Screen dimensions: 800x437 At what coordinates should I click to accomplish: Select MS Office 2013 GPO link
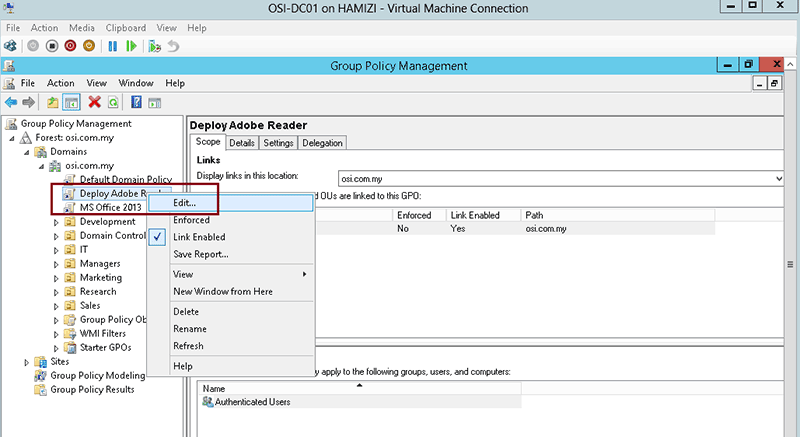click(x=111, y=208)
